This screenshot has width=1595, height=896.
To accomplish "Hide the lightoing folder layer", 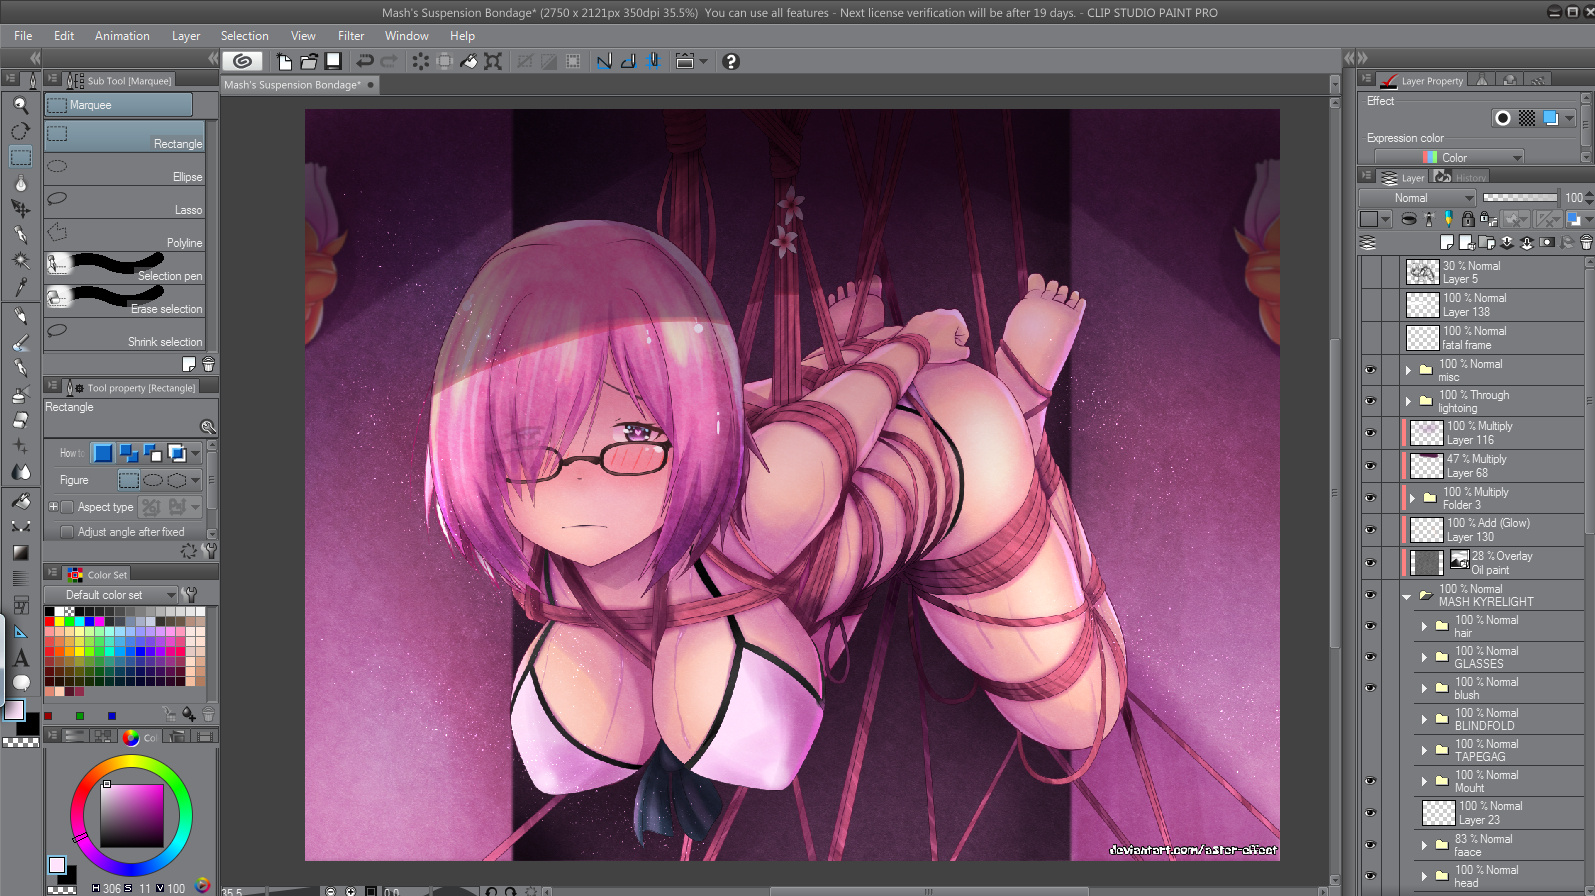I will [x=1370, y=401].
